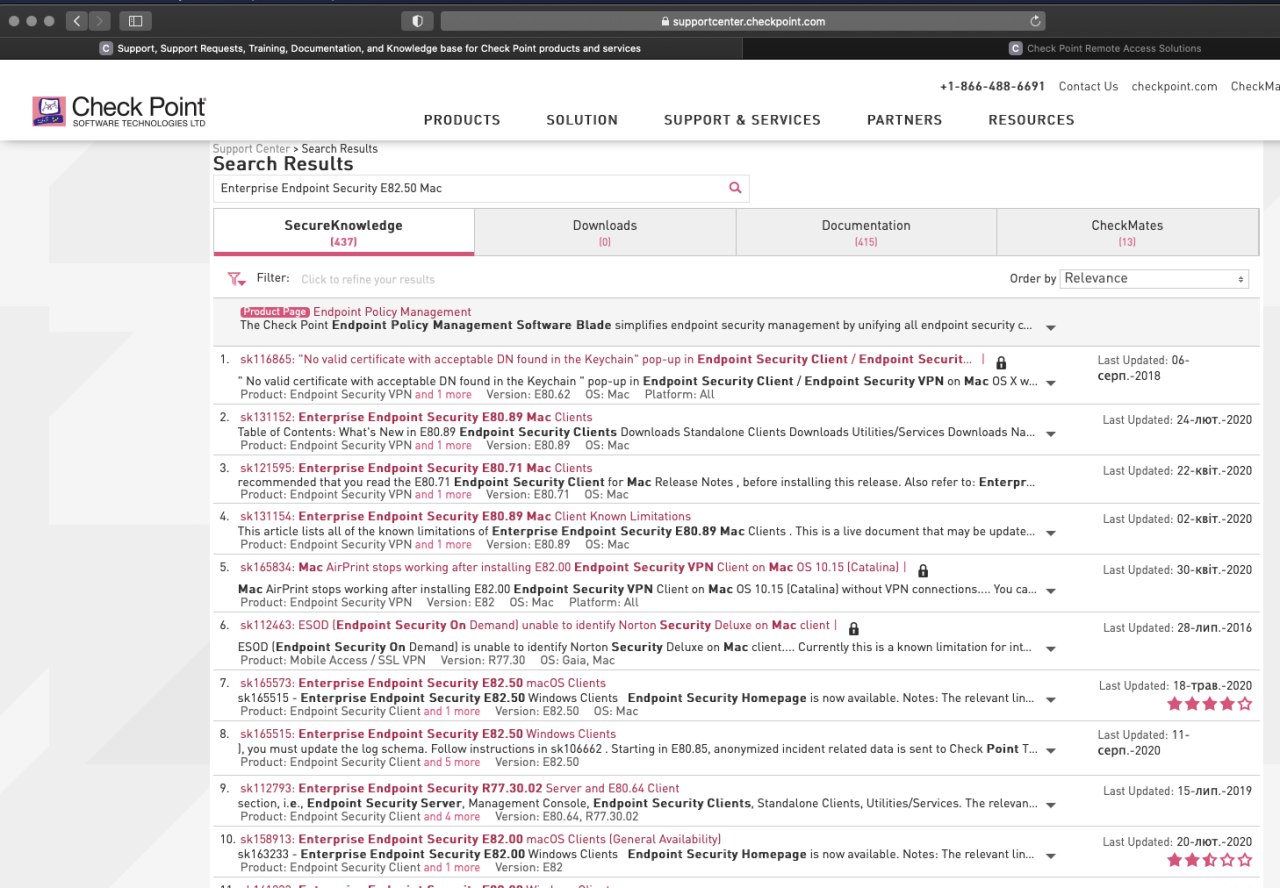Open sk112463 ESOD Norton Security article
Screen dimensions: 1280x888
pos(536,626)
